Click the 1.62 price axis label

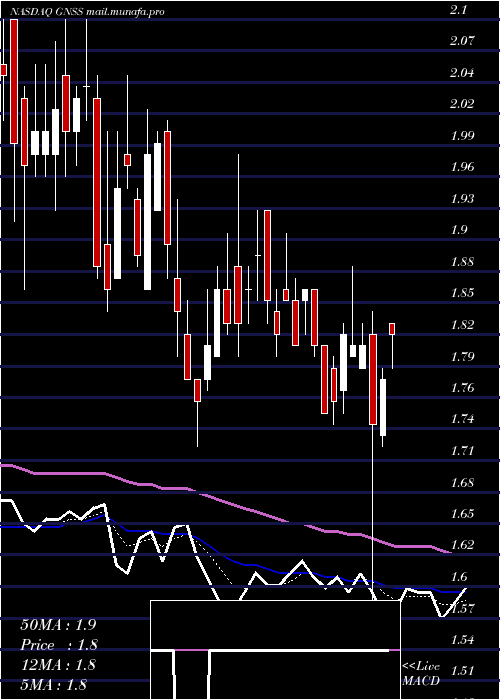462,545
